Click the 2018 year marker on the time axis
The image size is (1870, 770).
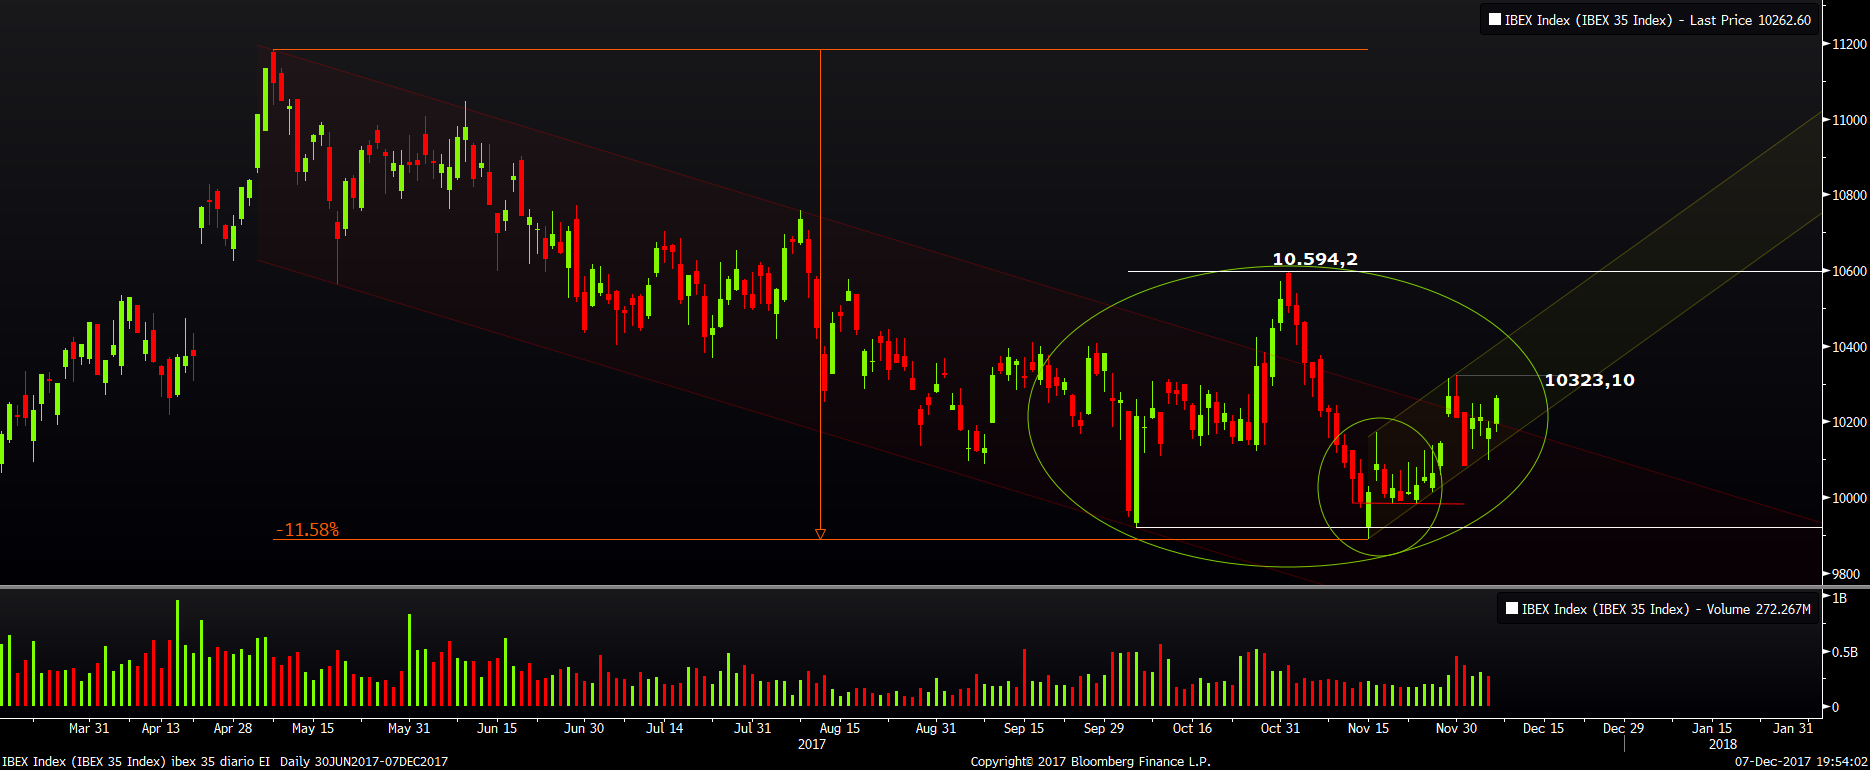point(1723,744)
